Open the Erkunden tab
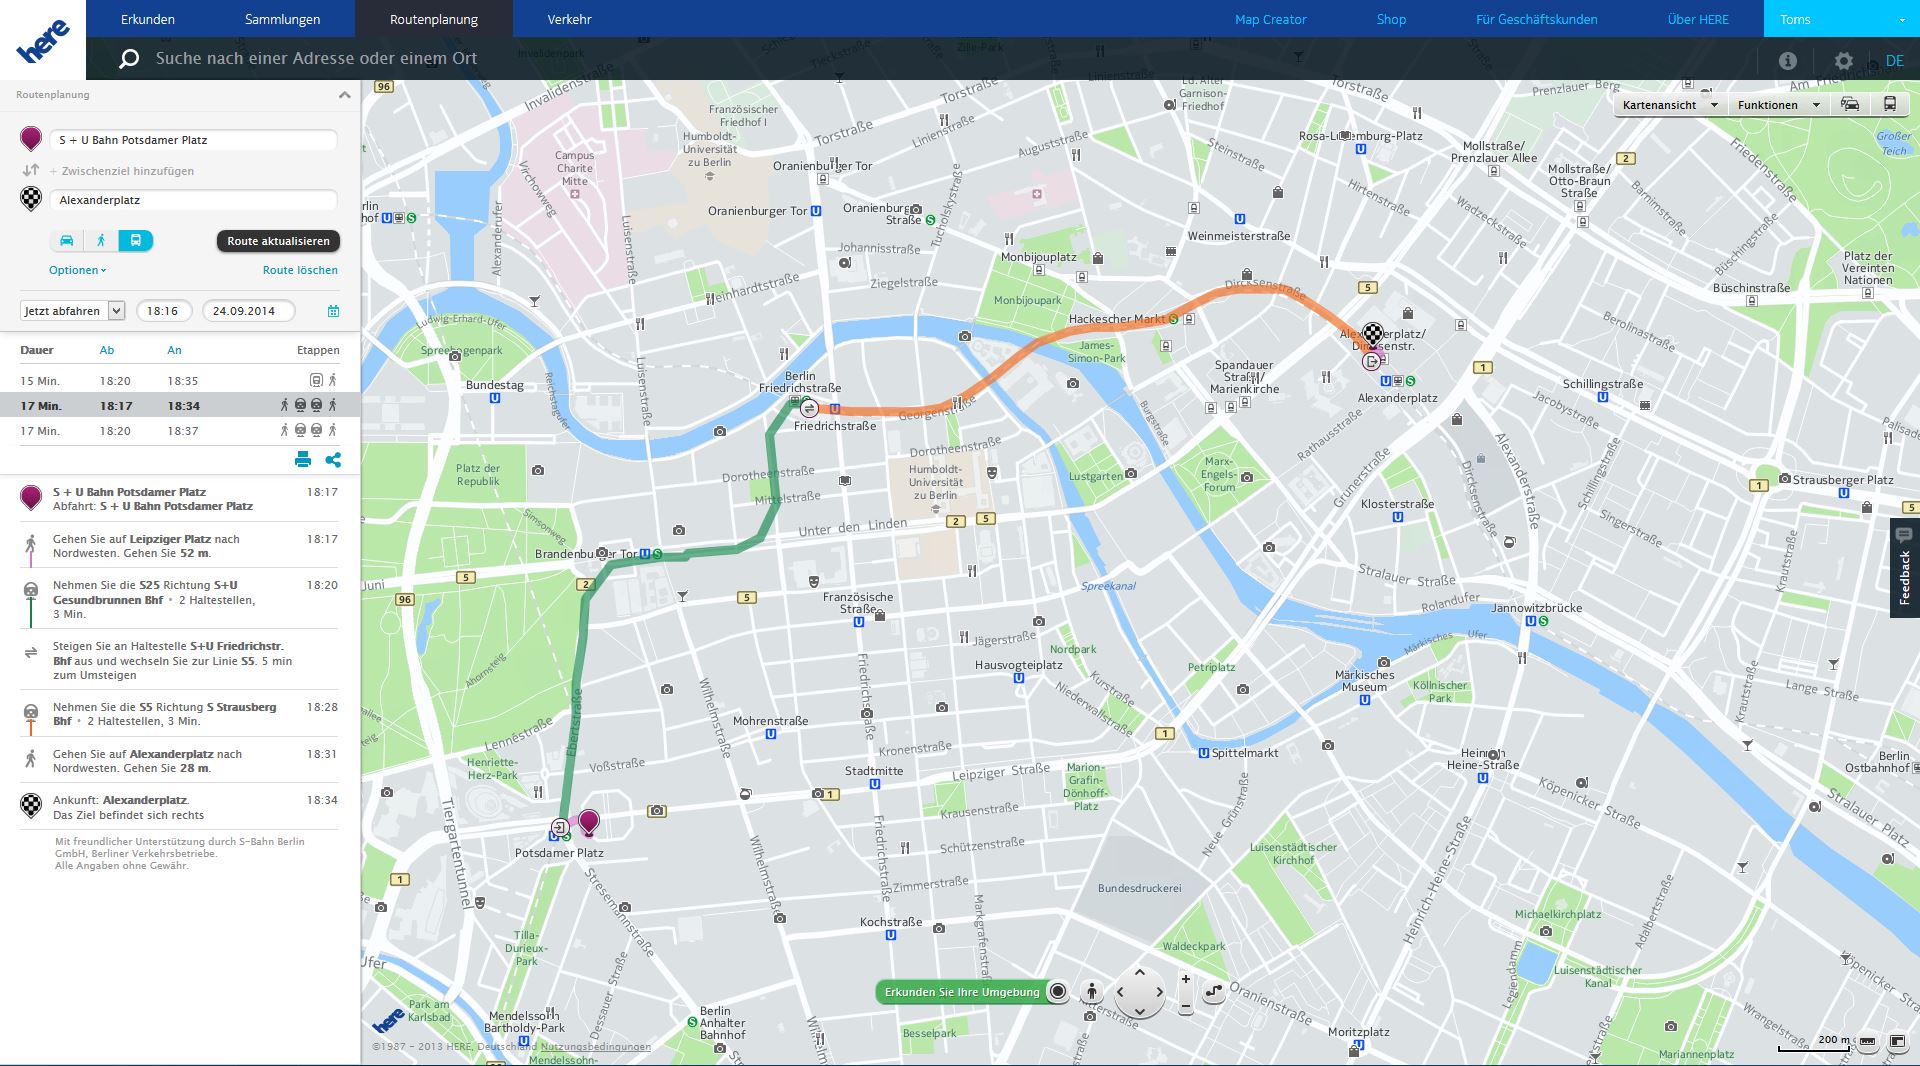The image size is (1920, 1066). point(148,19)
